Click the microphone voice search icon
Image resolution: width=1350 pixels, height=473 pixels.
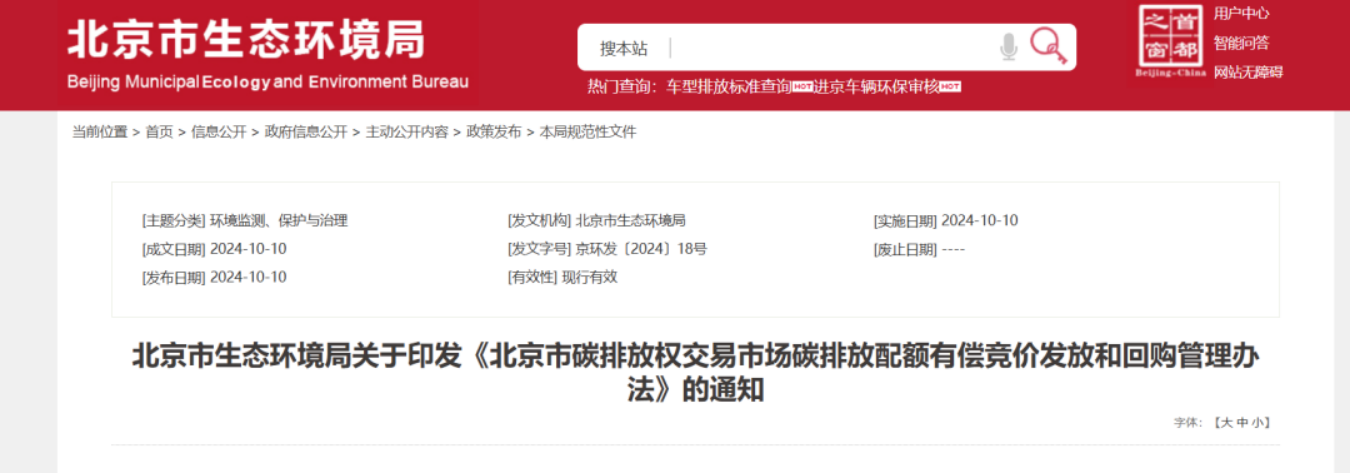(x=1008, y=46)
